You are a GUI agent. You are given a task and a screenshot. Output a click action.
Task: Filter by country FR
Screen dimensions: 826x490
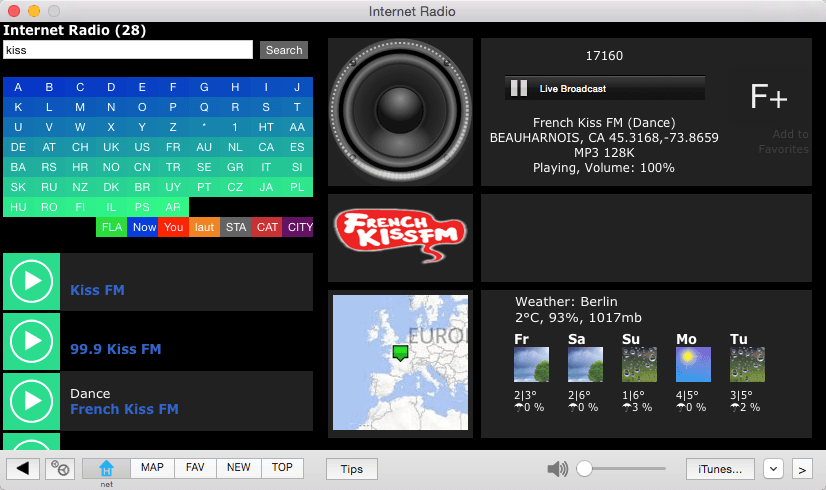173,148
